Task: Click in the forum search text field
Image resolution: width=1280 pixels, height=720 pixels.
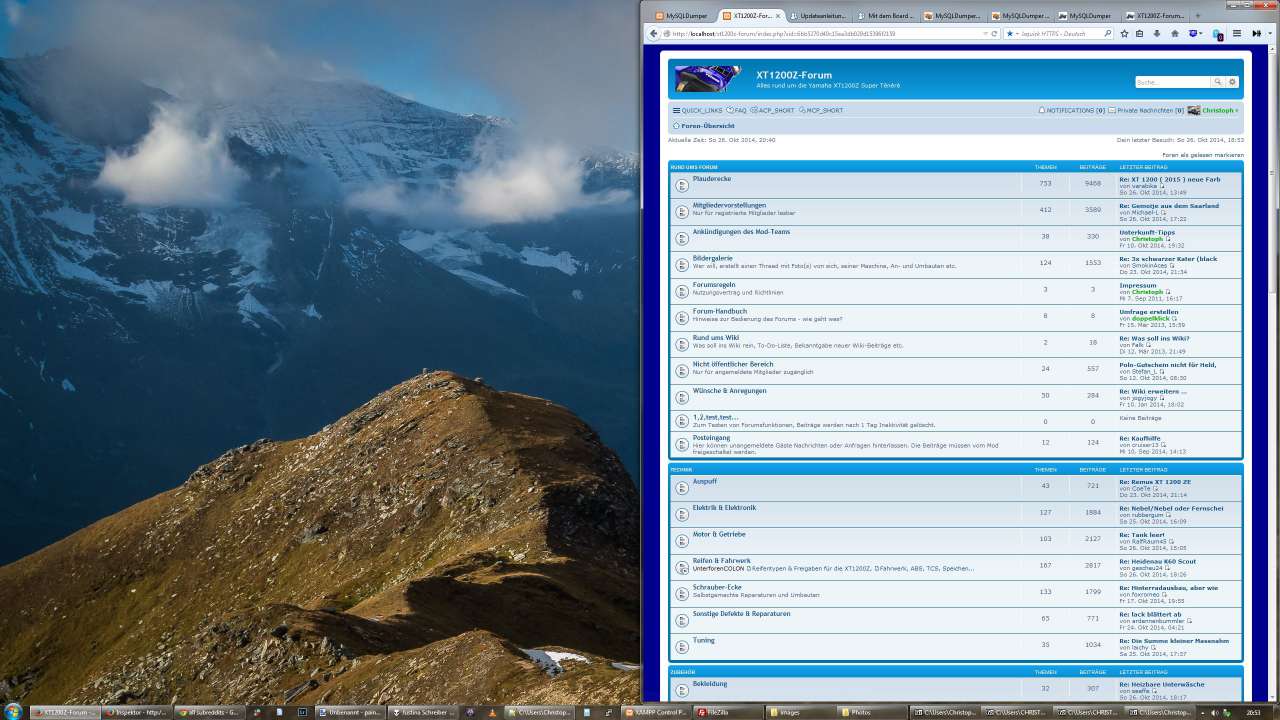Action: click(1172, 82)
